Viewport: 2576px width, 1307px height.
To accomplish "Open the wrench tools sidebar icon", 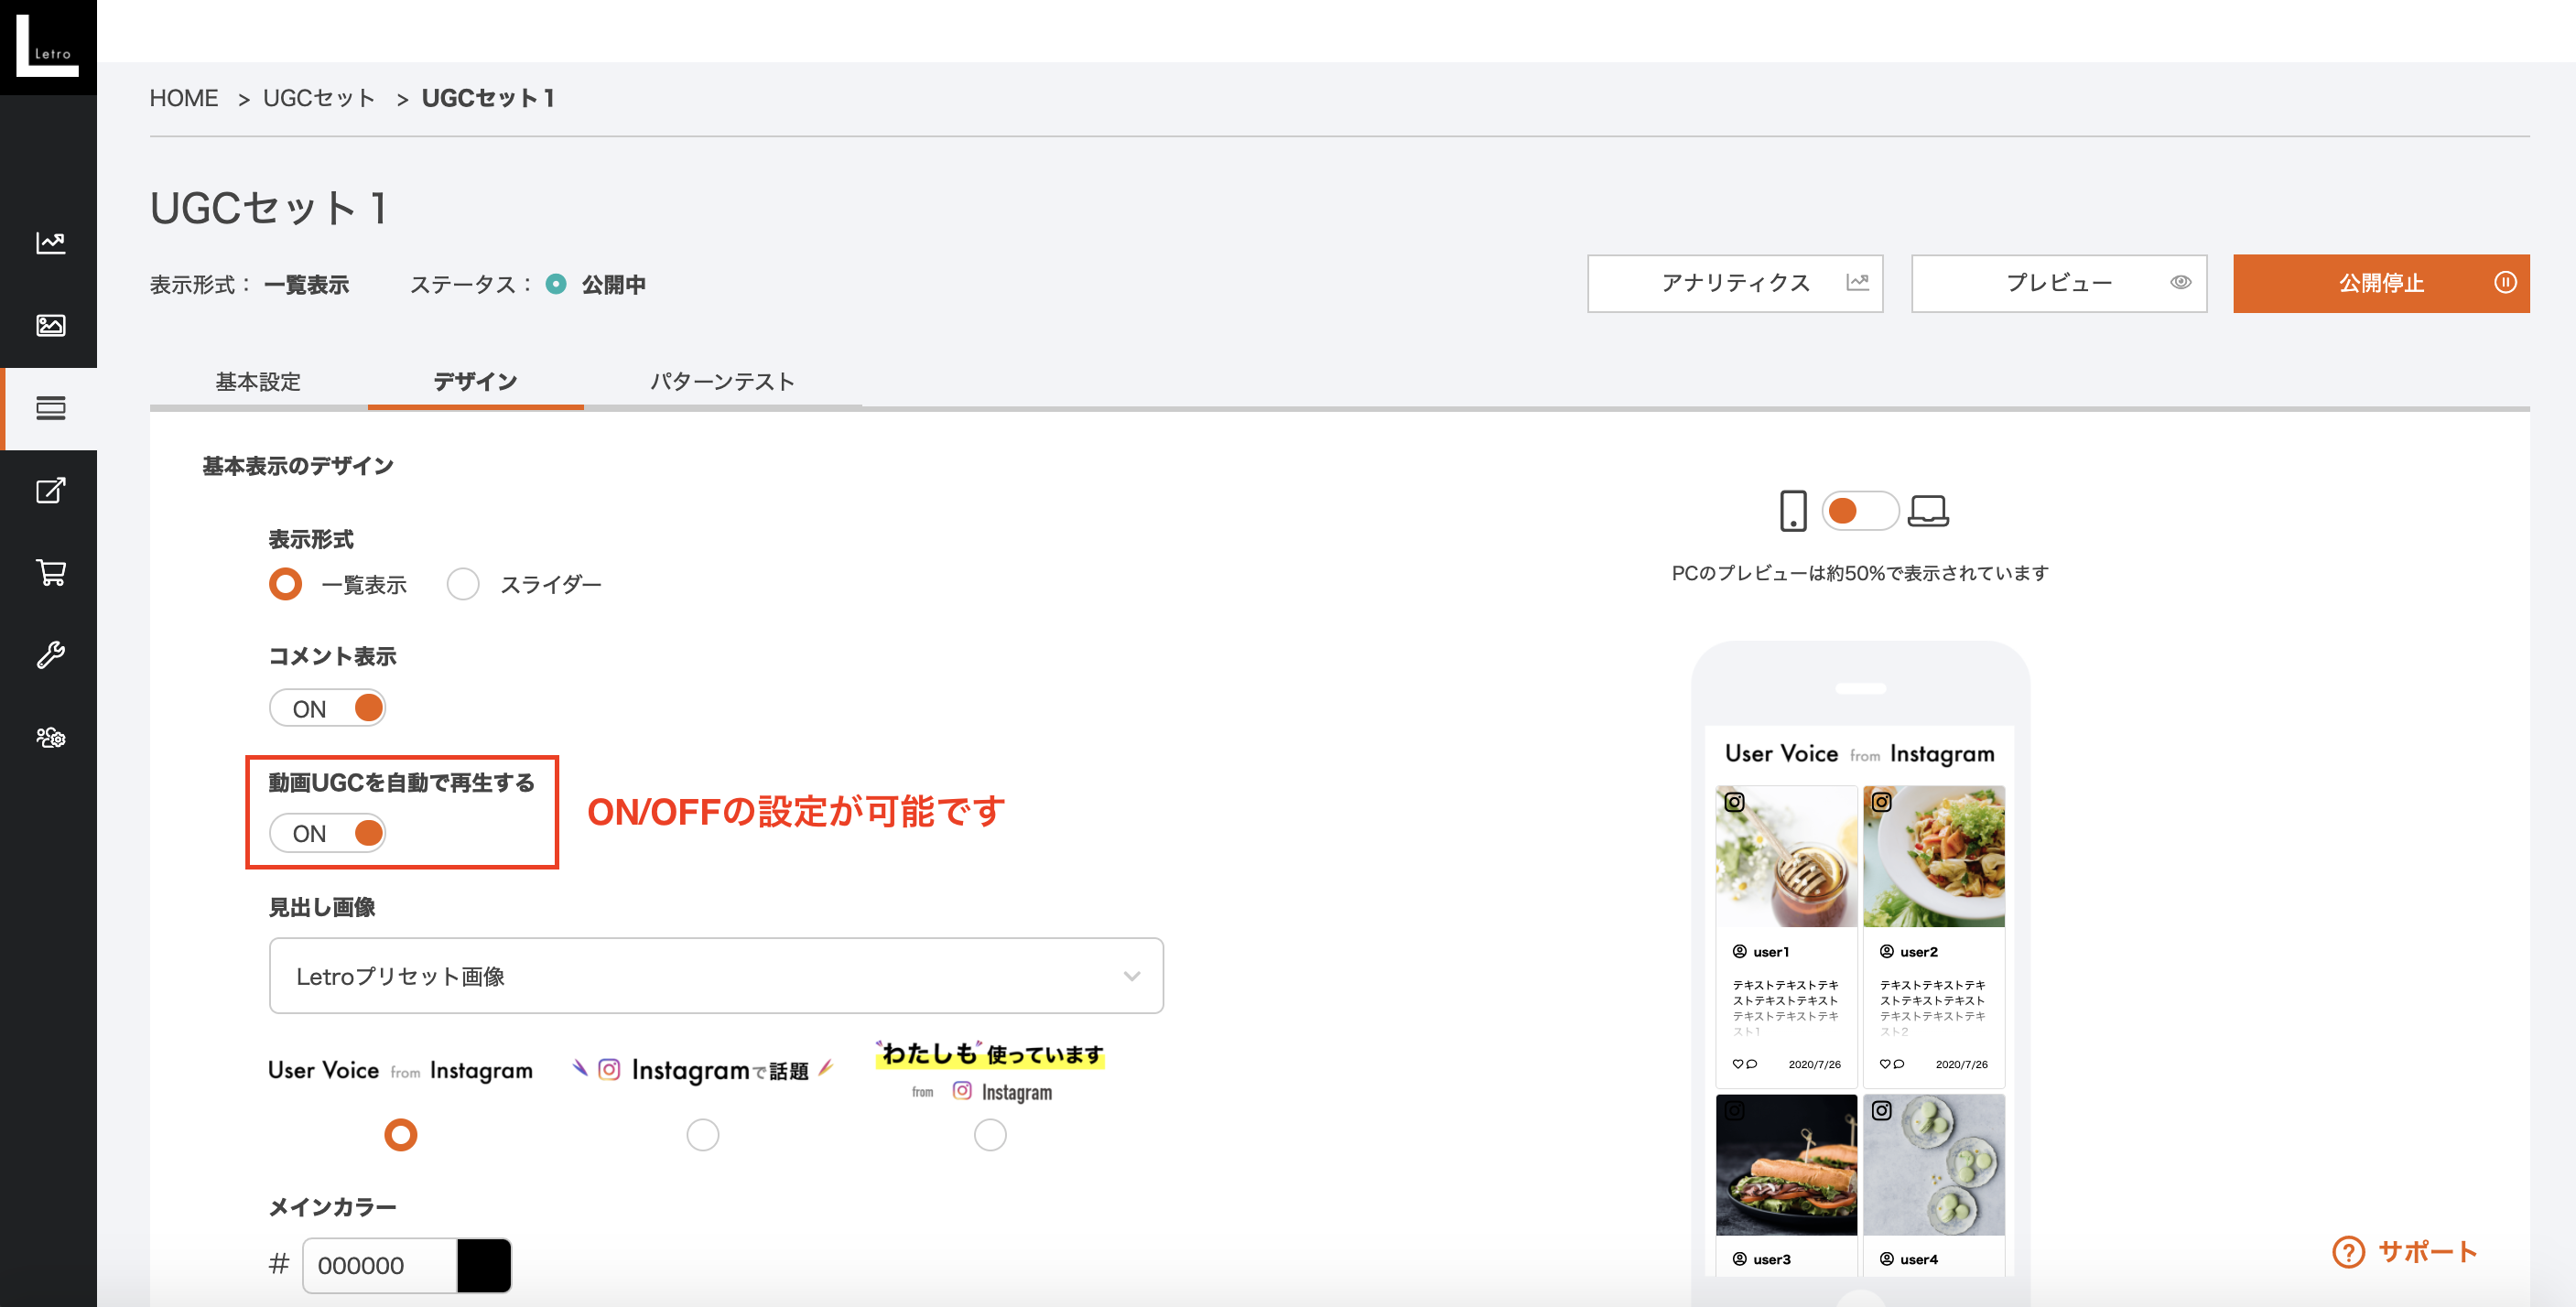I will 50,655.
